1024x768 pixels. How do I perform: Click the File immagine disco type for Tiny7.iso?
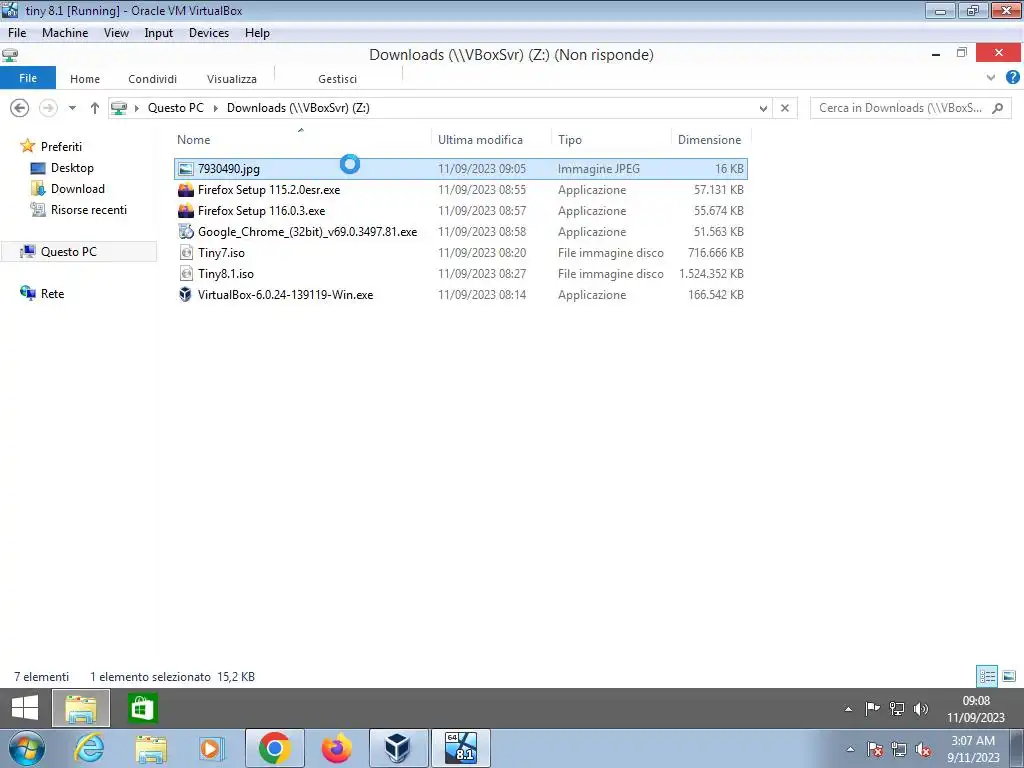pos(611,253)
